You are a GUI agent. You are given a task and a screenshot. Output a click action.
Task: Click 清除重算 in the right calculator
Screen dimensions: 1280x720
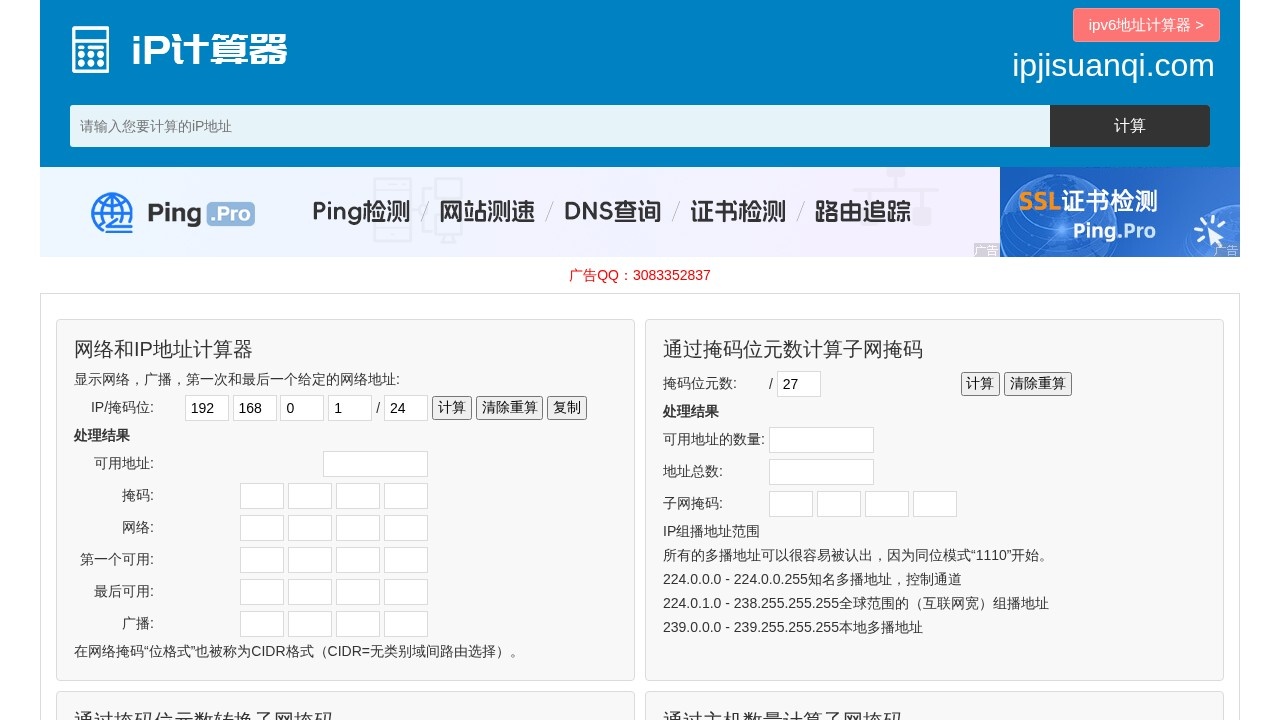(1037, 383)
